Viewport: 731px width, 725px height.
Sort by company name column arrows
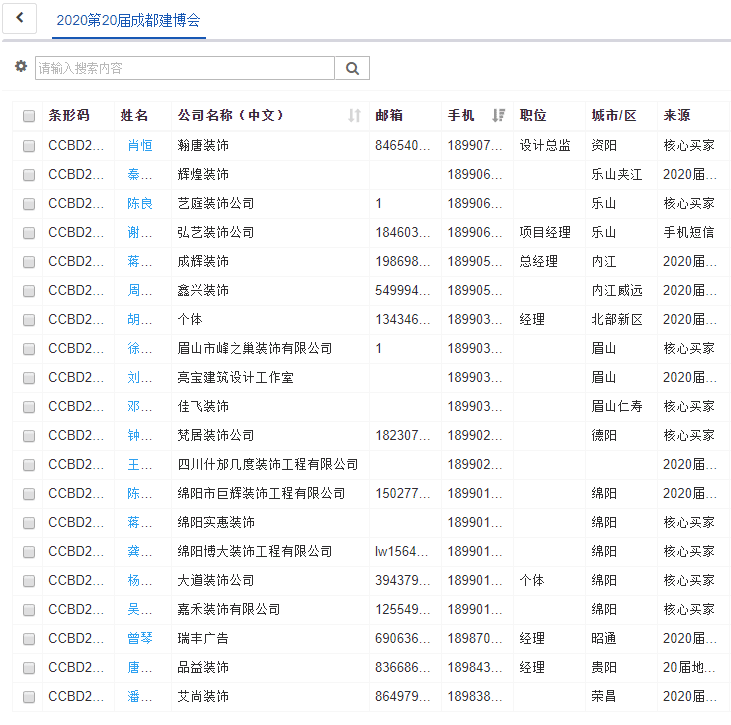pos(354,115)
